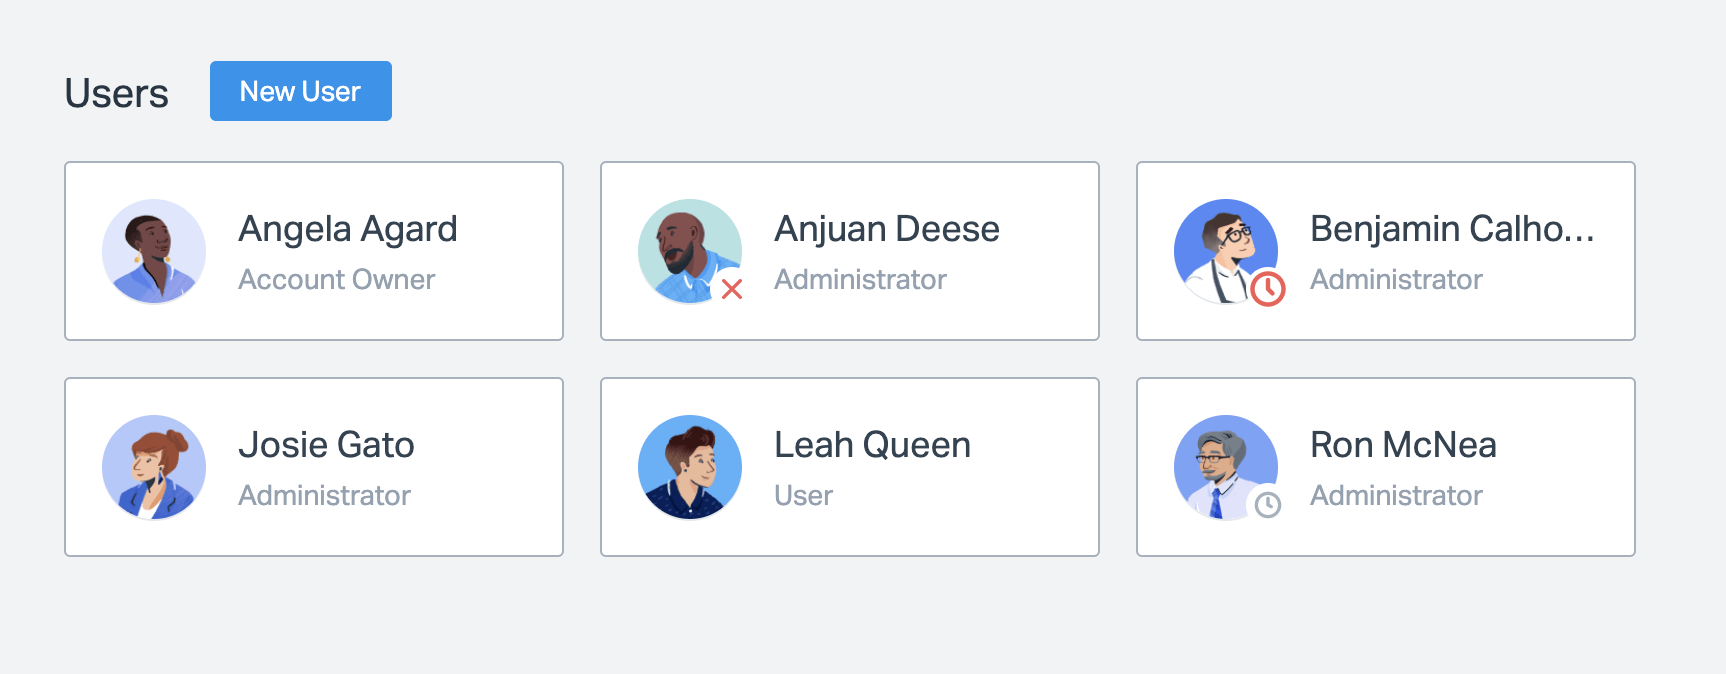Viewport: 1726px width, 674px height.
Task: Click Angela Agard's avatar picture
Action: [x=154, y=251]
